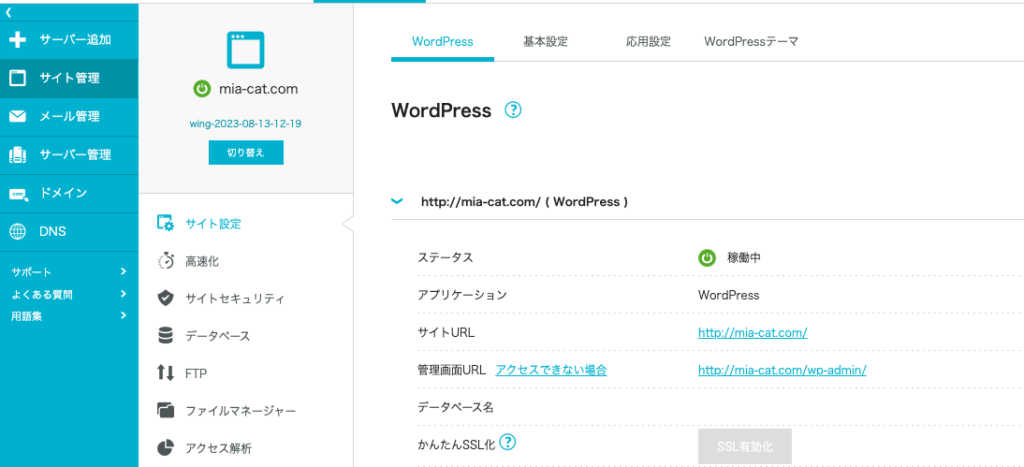Click the large browser window icon above mia-cat.com
Screen dimensions: 1024x467
coord(246,50)
